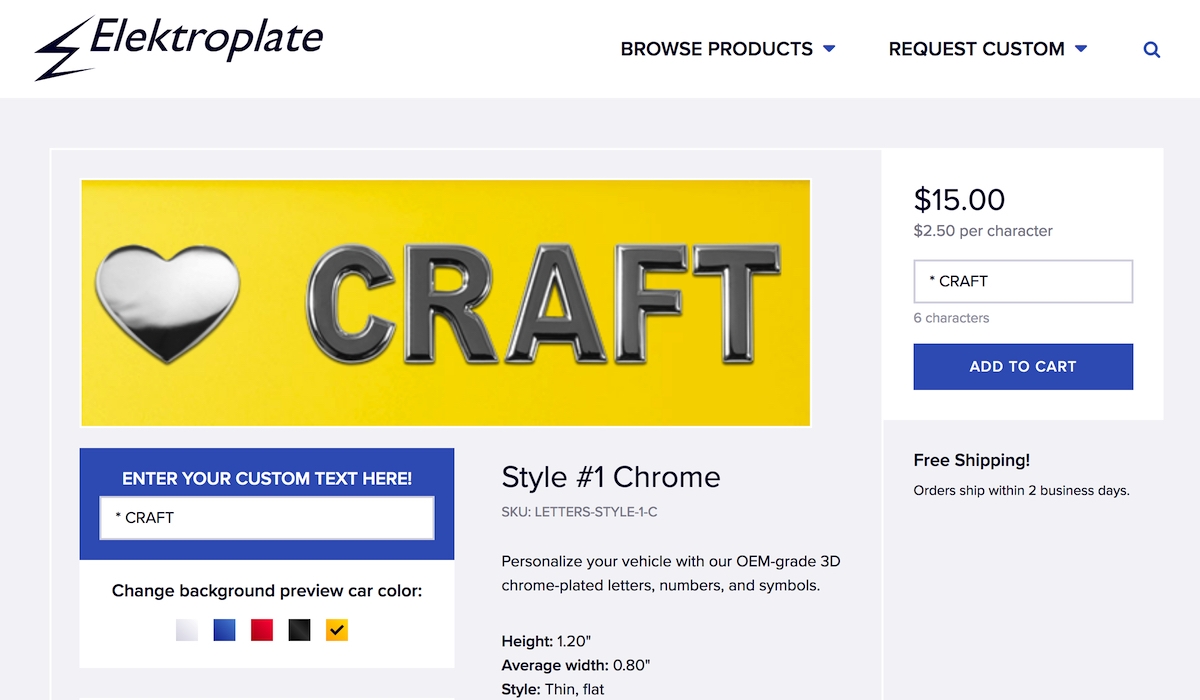Click the $15.00 price total
Viewport: 1200px width, 700px height.
click(x=959, y=200)
